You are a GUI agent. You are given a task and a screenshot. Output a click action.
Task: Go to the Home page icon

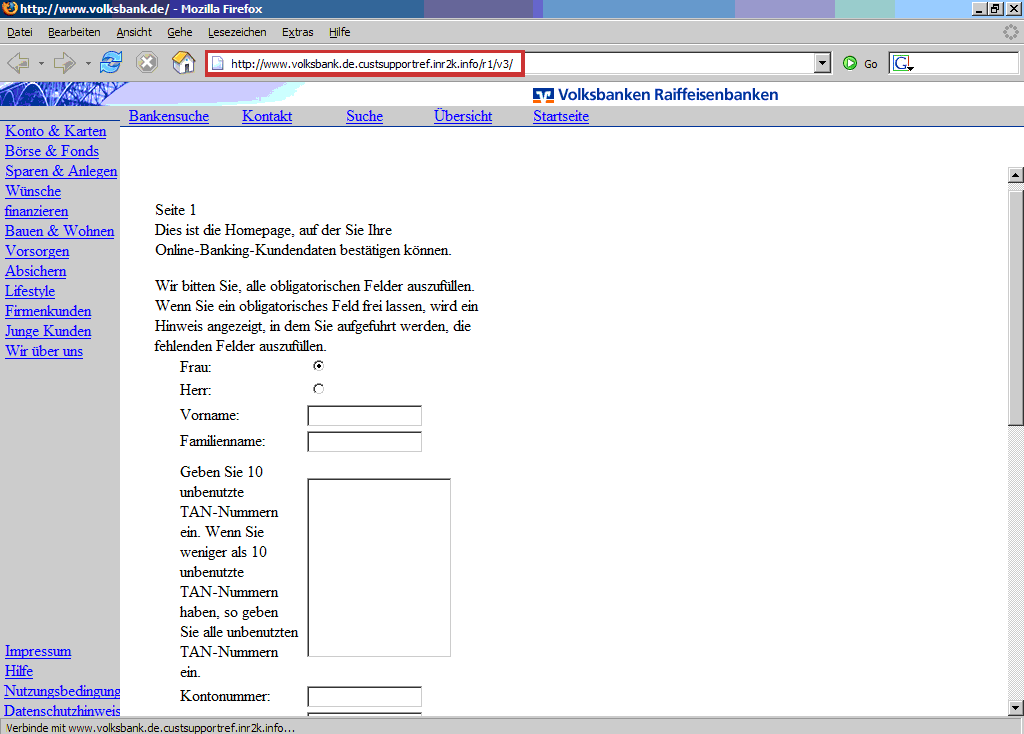(x=184, y=63)
